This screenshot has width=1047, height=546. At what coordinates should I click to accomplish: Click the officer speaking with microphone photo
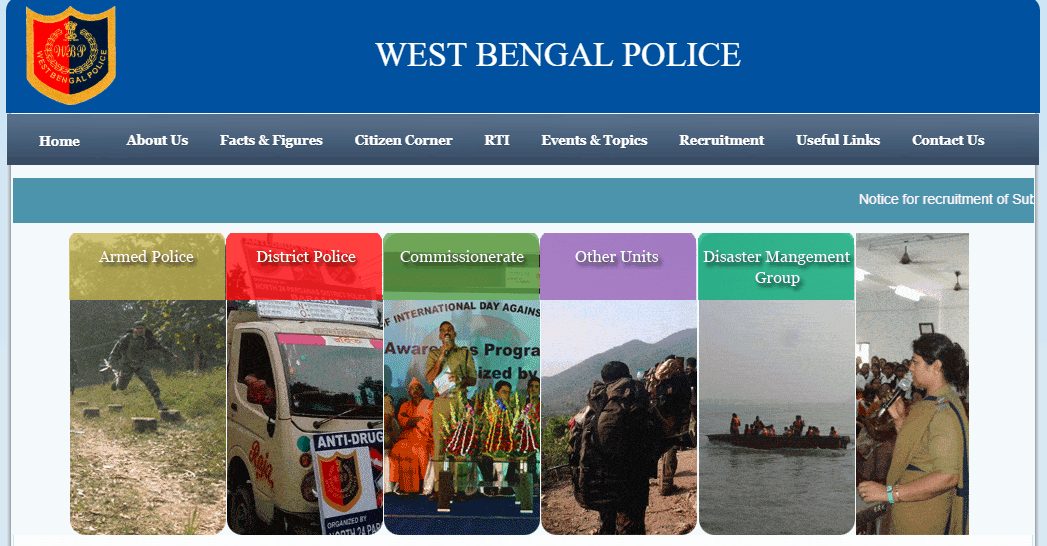(x=912, y=384)
